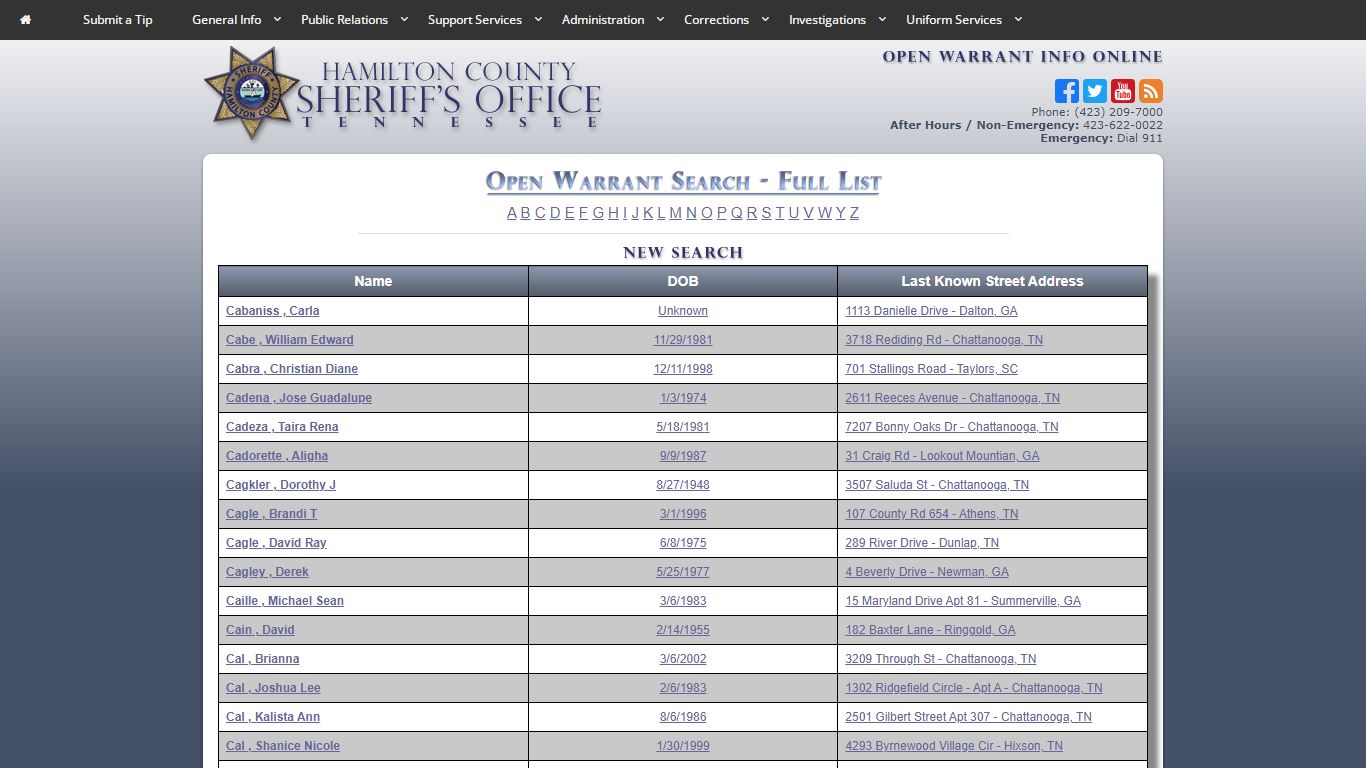Image resolution: width=1366 pixels, height=768 pixels.
Task: Open record for Cabe, William Edward
Action: click(289, 340)
